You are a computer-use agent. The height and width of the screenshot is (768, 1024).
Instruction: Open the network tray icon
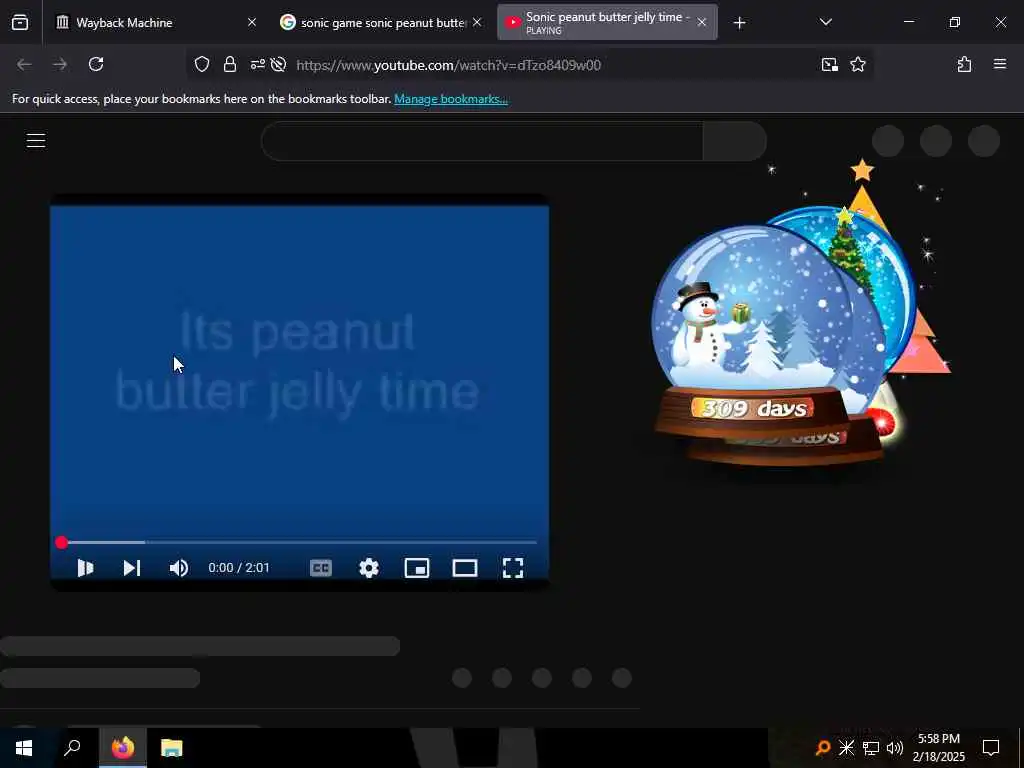click(x=871, y=748)
